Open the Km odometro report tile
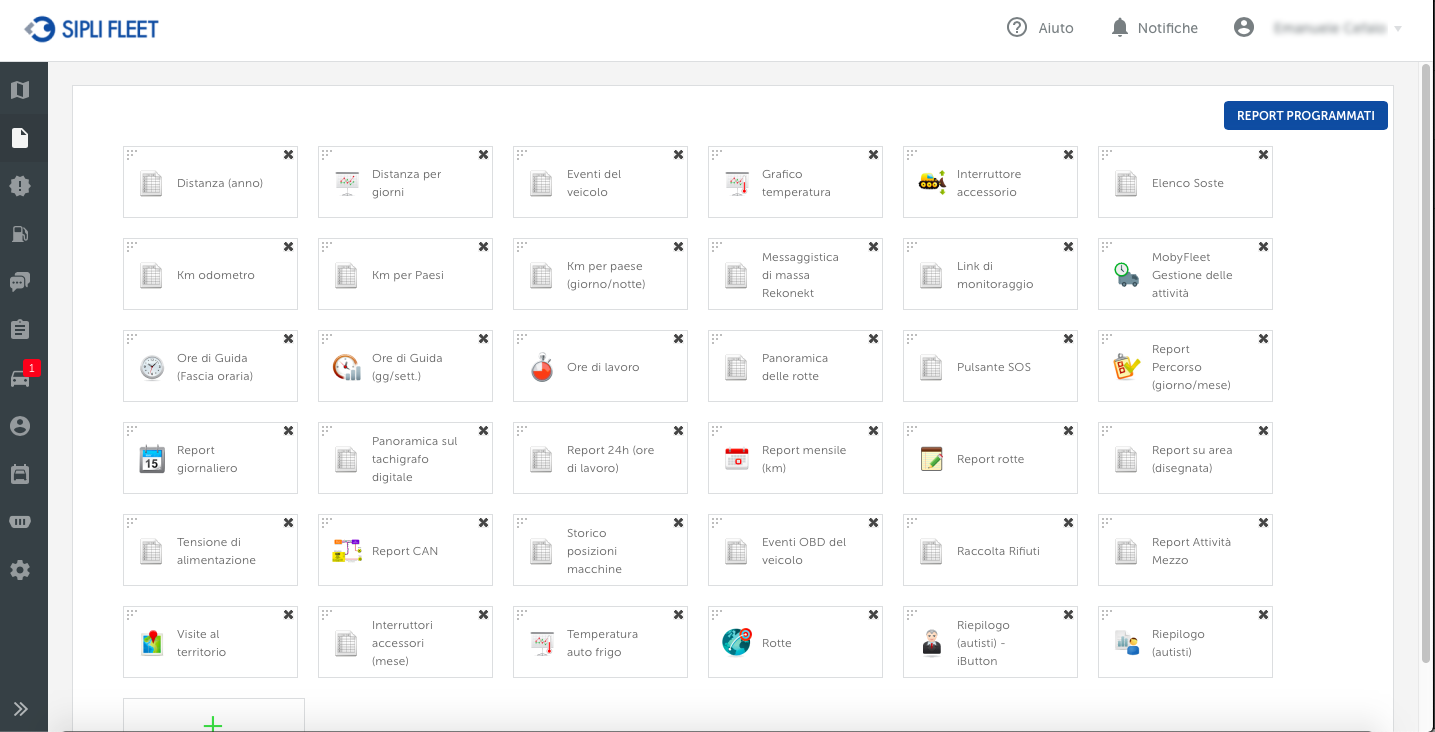The image size is (1435, 732). [210, 273]
